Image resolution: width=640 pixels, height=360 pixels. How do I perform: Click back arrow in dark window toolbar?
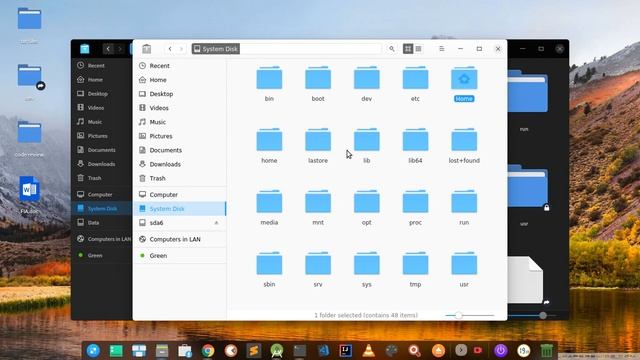coord(108,49)
